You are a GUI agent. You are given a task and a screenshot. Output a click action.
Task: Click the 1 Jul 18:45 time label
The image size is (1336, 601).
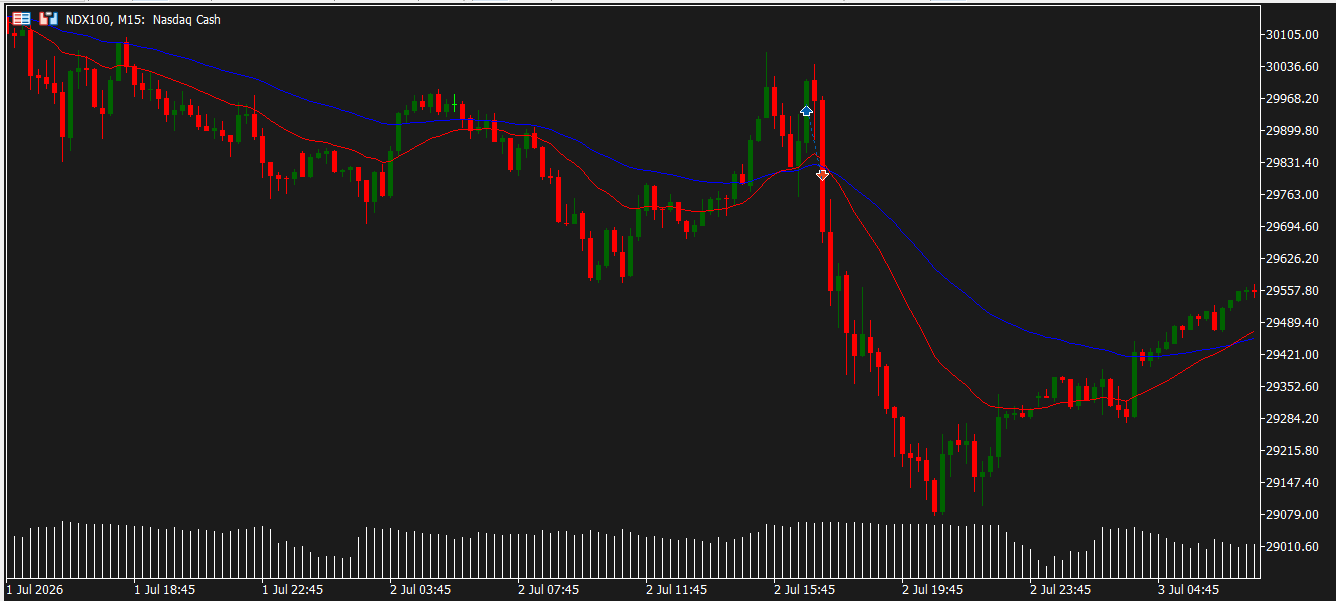point(165,590)
